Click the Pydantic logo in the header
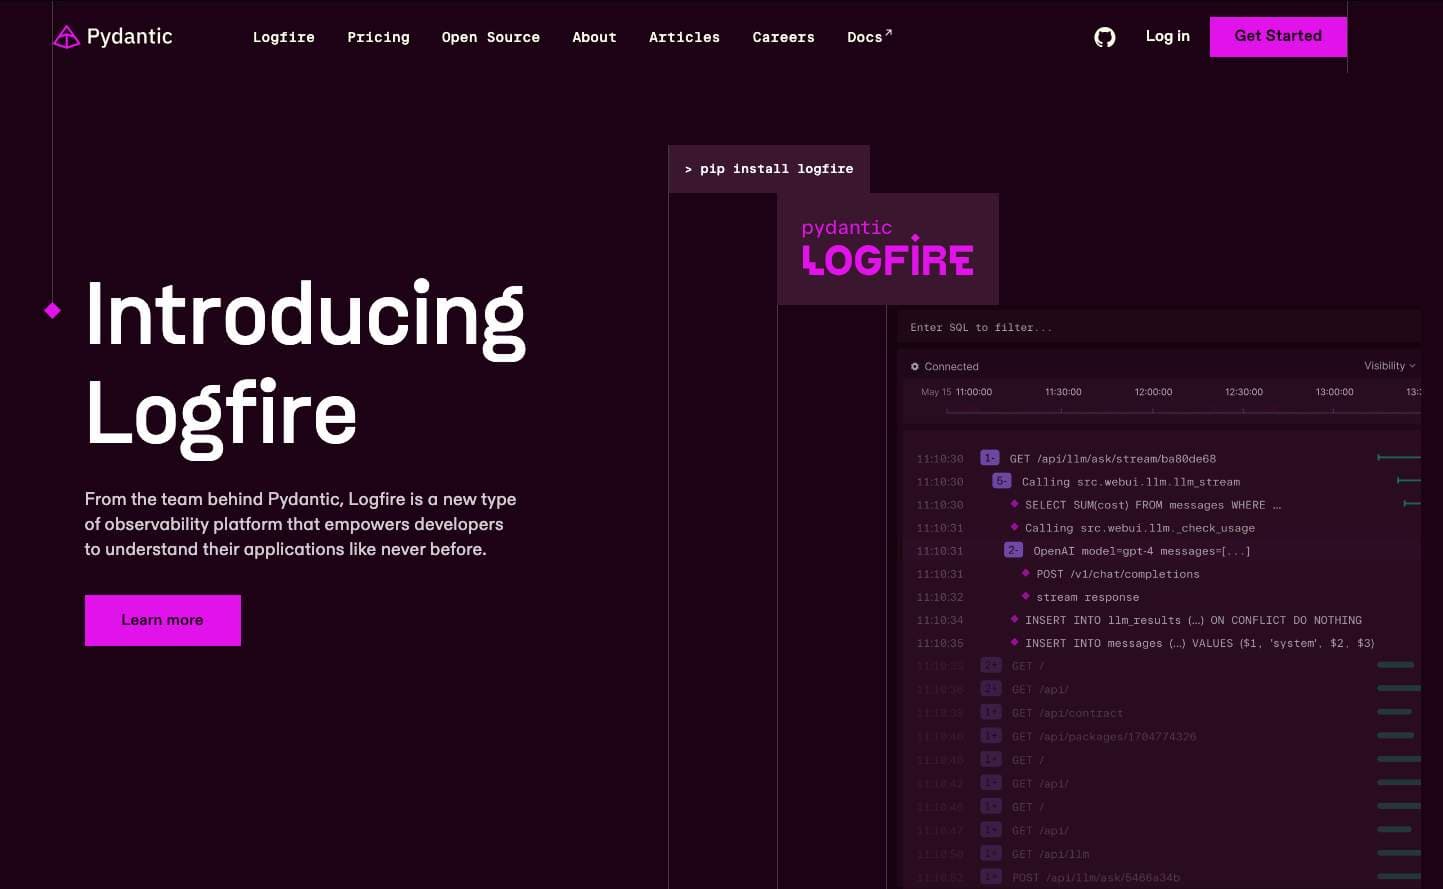This screenshot has height=889, width=1443. point(112,37)
